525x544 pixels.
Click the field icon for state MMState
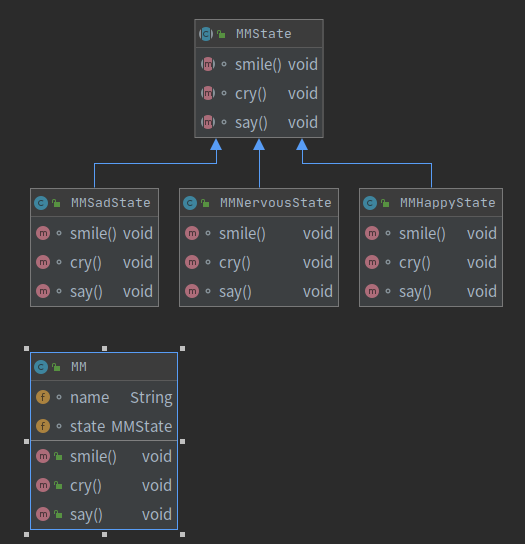(43, 426)
